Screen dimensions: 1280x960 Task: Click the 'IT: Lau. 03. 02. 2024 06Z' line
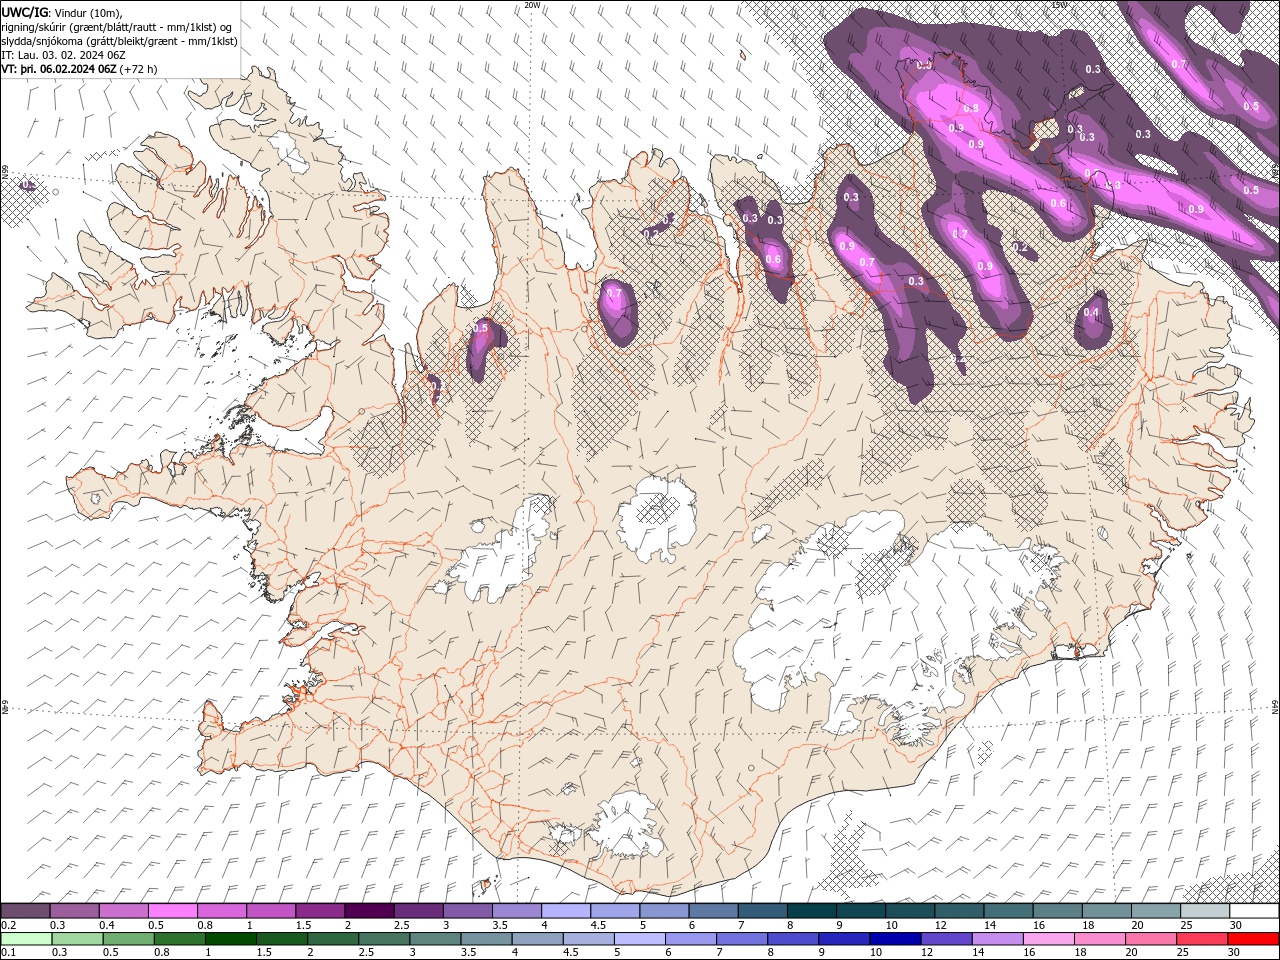[65, 55]
